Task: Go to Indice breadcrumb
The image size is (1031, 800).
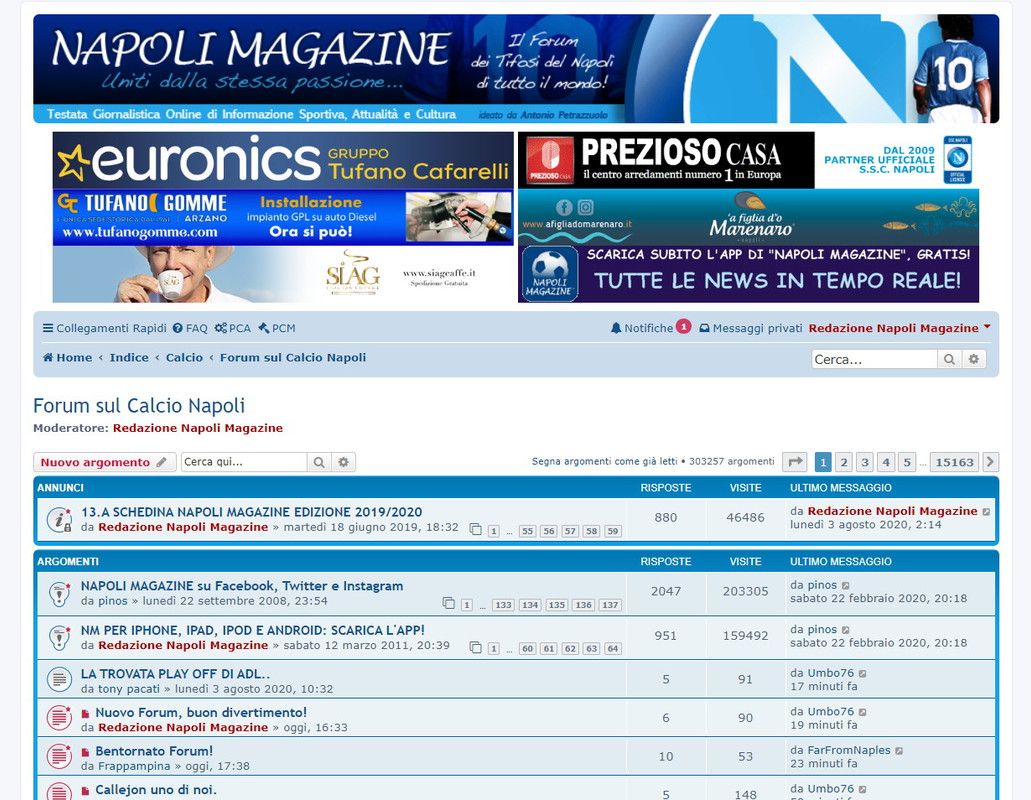Action: pyautogui.click(x=129, y=358)
